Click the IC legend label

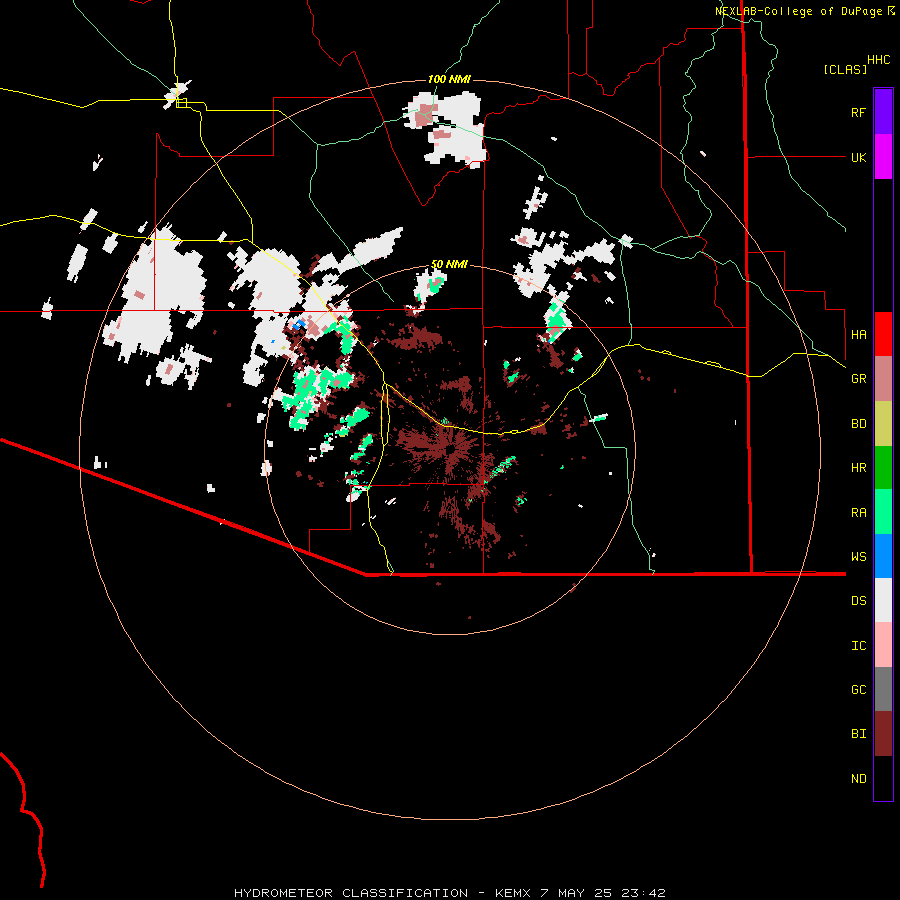point(858,646)
